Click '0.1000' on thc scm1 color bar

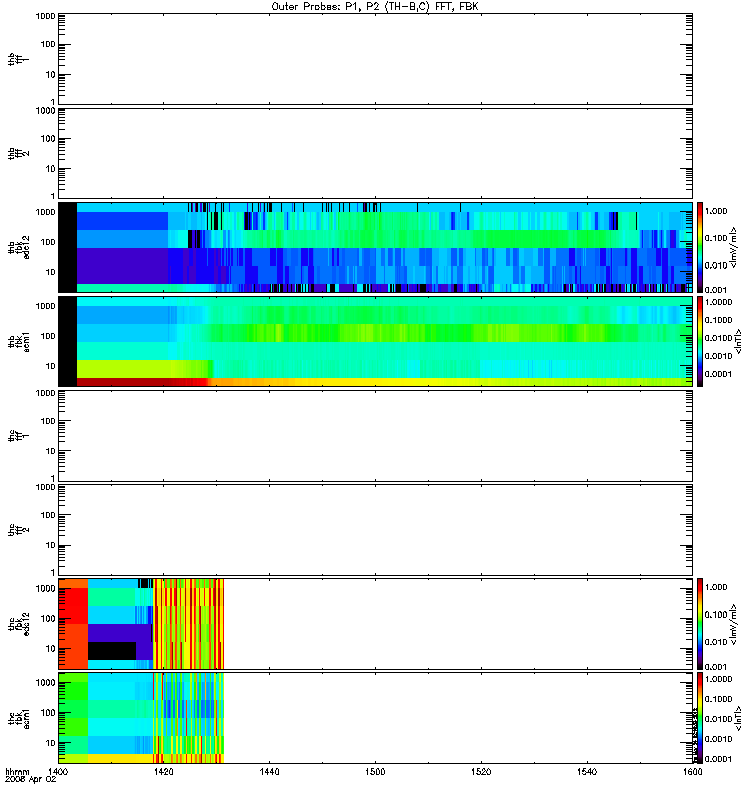coord(718,699)
